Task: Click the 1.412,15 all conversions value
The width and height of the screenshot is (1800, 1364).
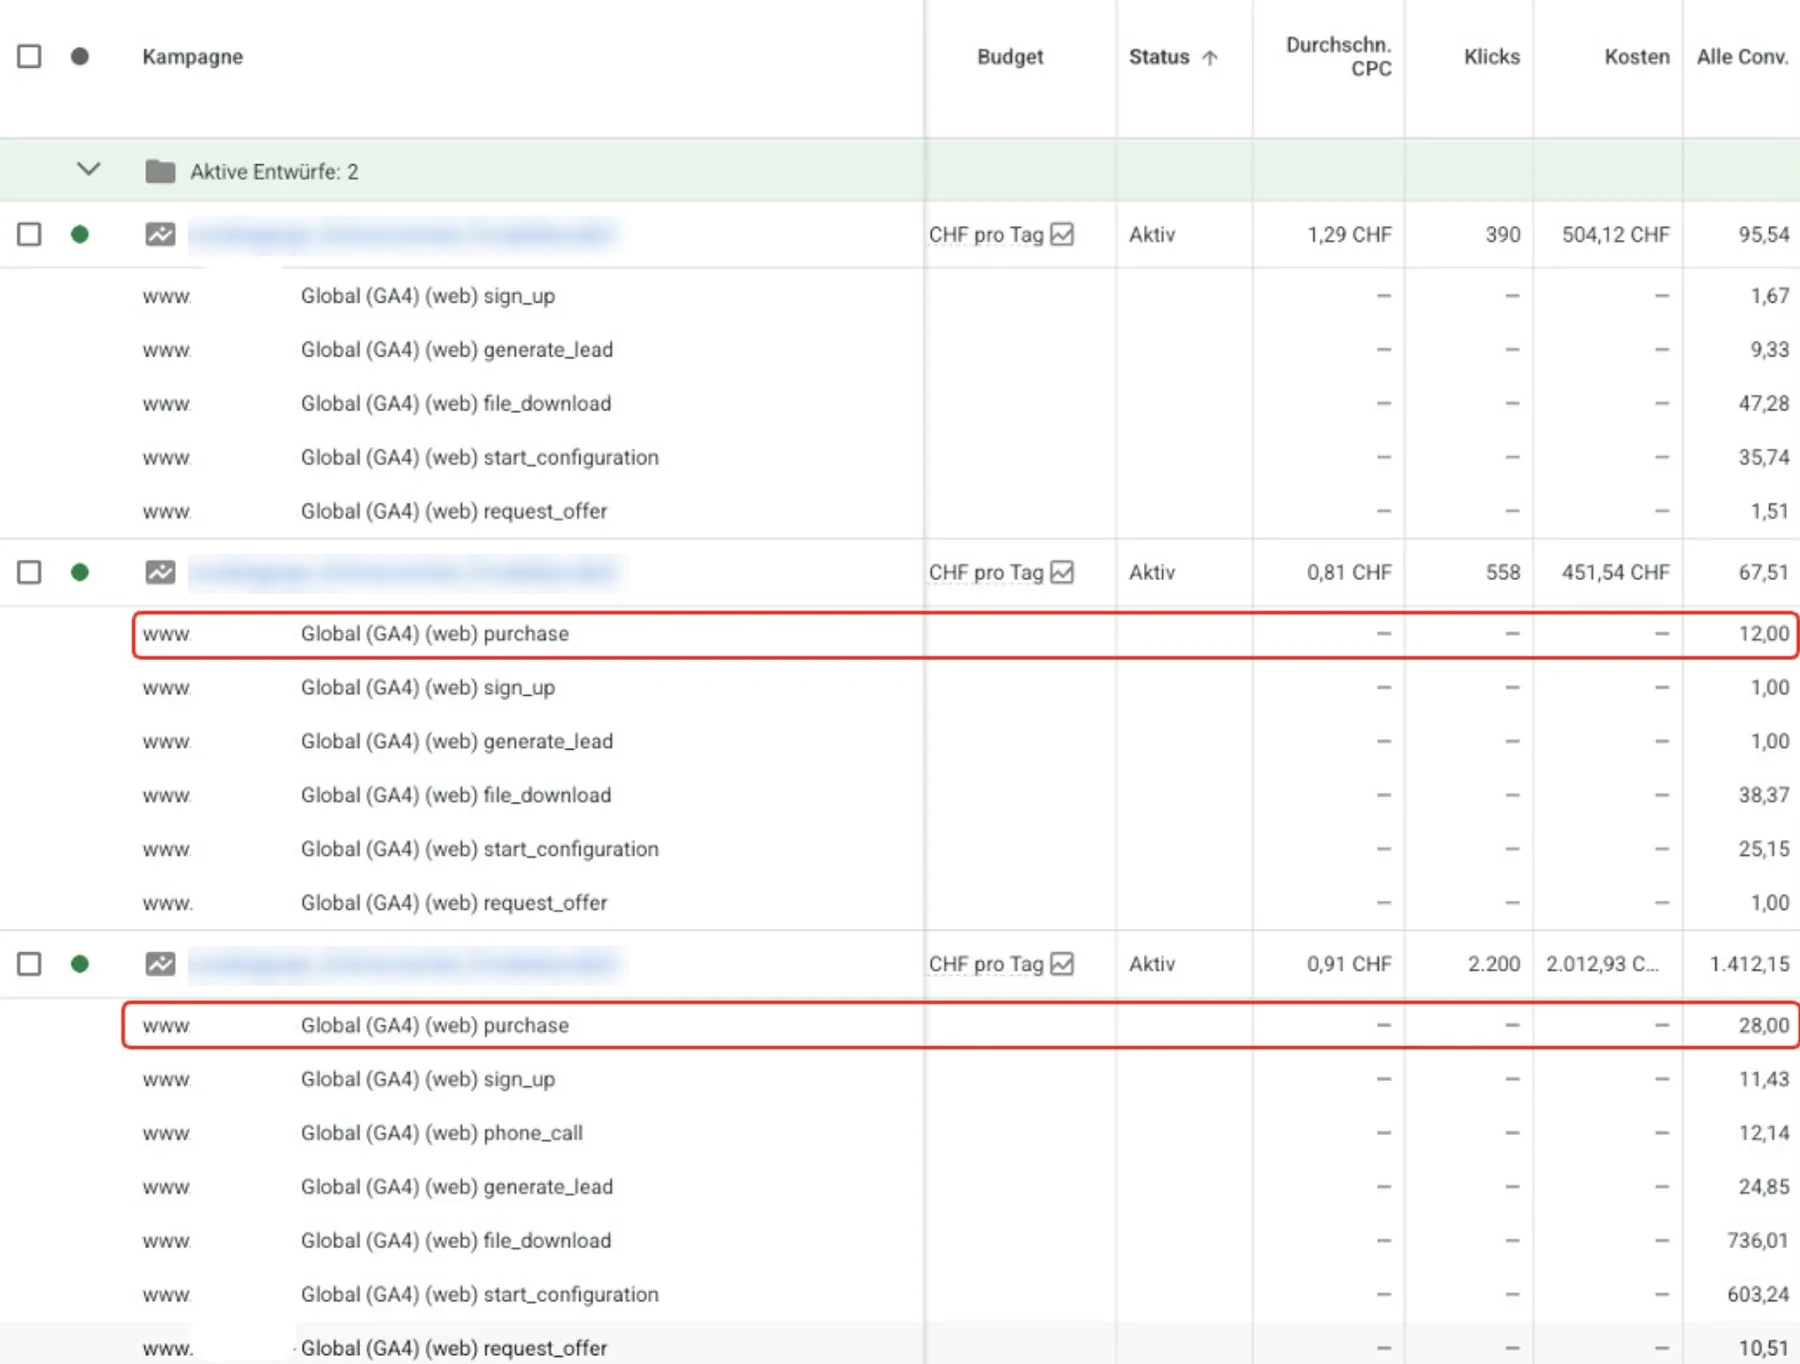Action: [1749, 964]
